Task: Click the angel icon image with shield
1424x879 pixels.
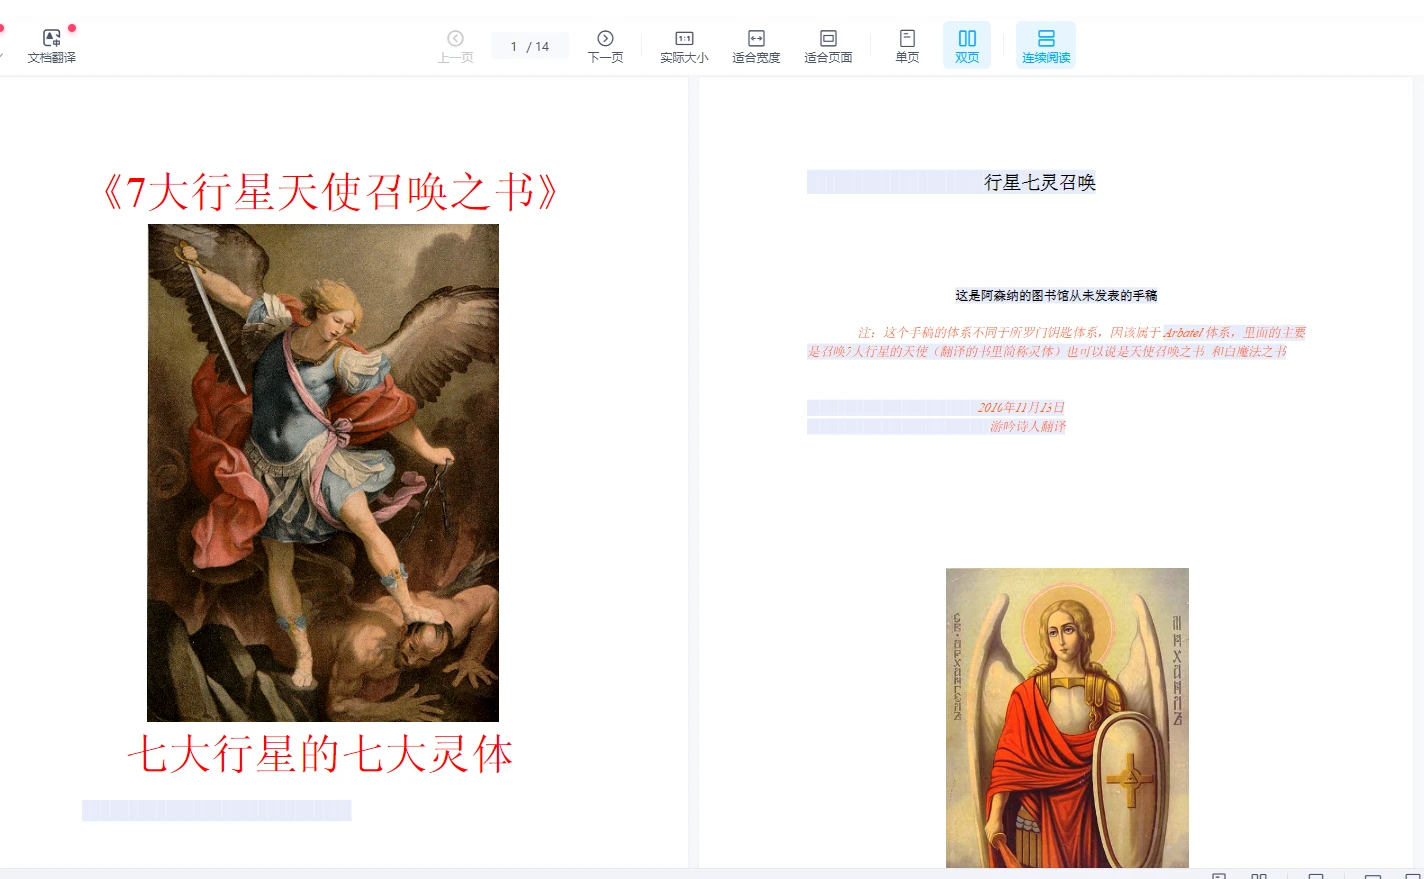Action: coord(1067,718)
